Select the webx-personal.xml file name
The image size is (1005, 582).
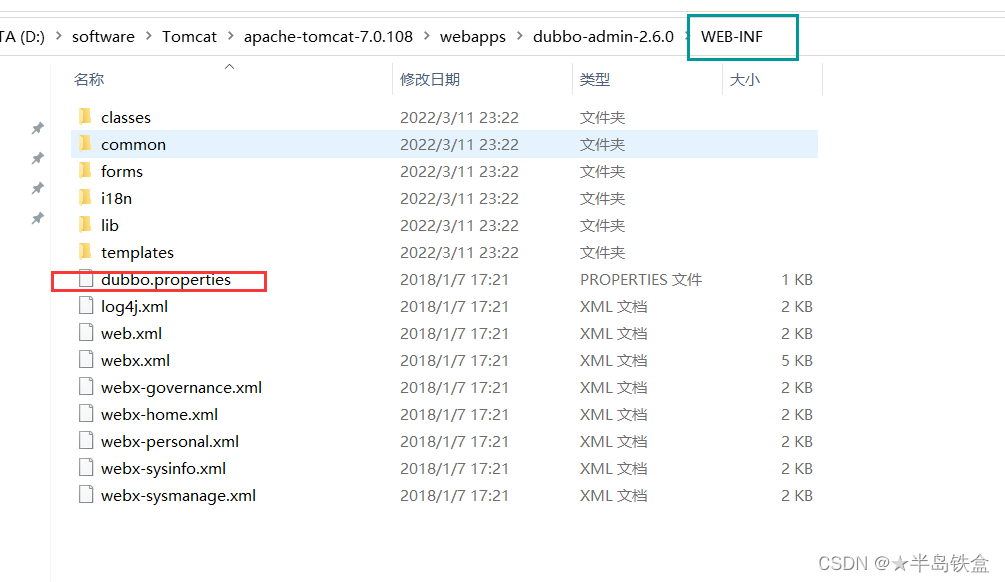[x=170, y=441]
